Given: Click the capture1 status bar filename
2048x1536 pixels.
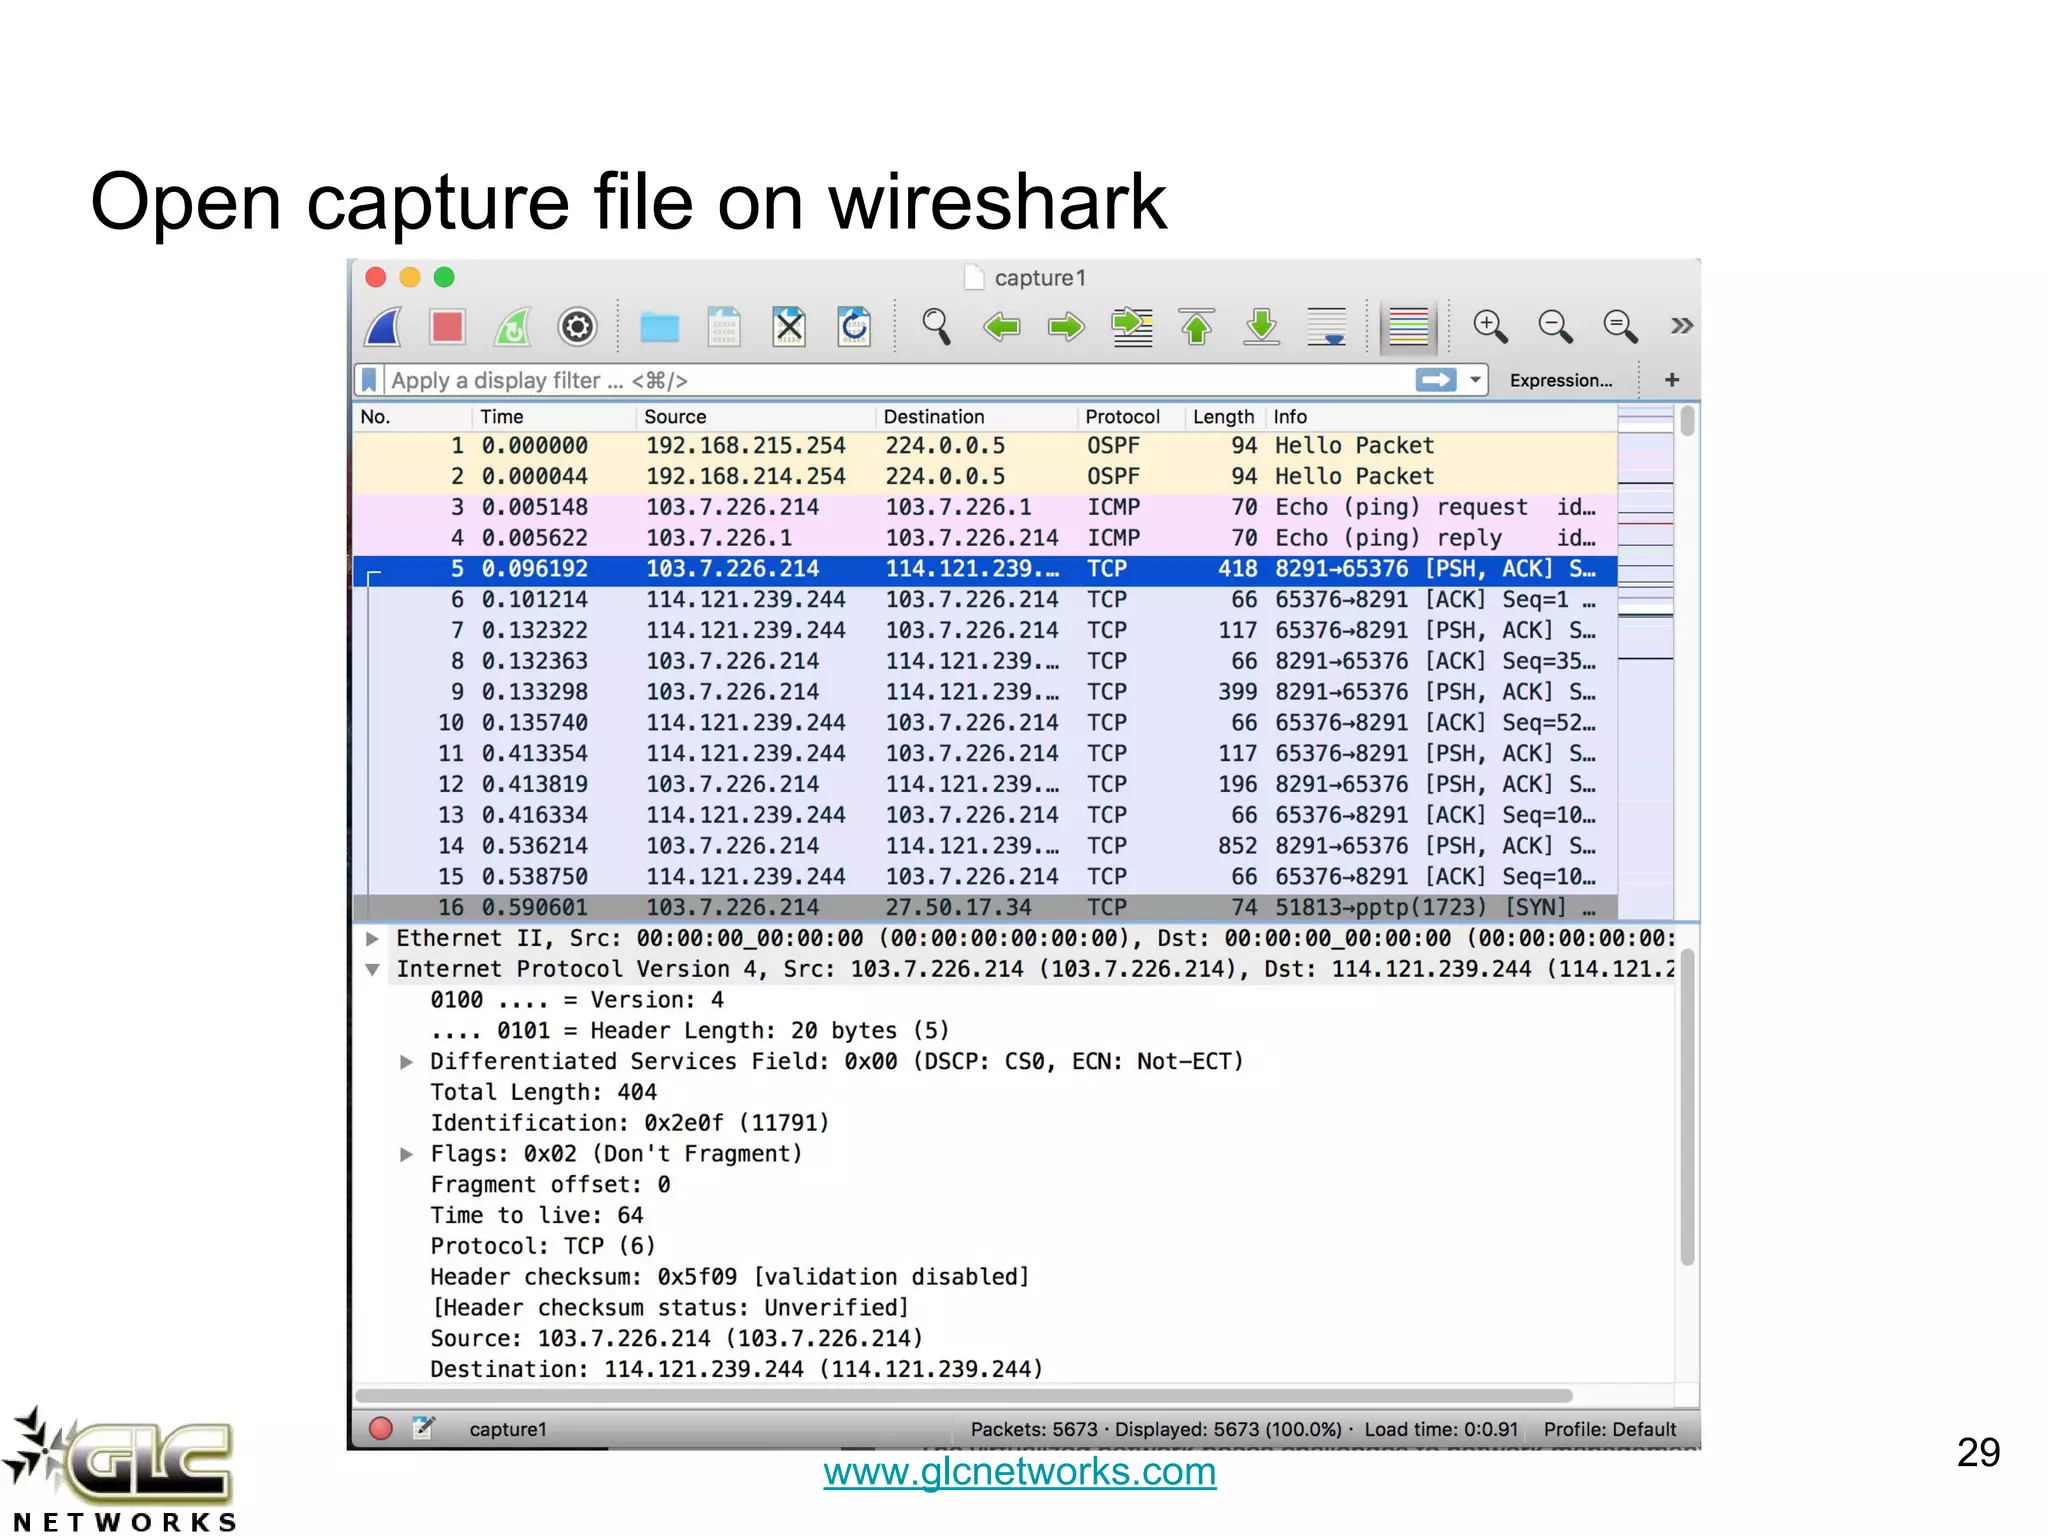Looking at the screenshot, I should [x=508, y=1430].
